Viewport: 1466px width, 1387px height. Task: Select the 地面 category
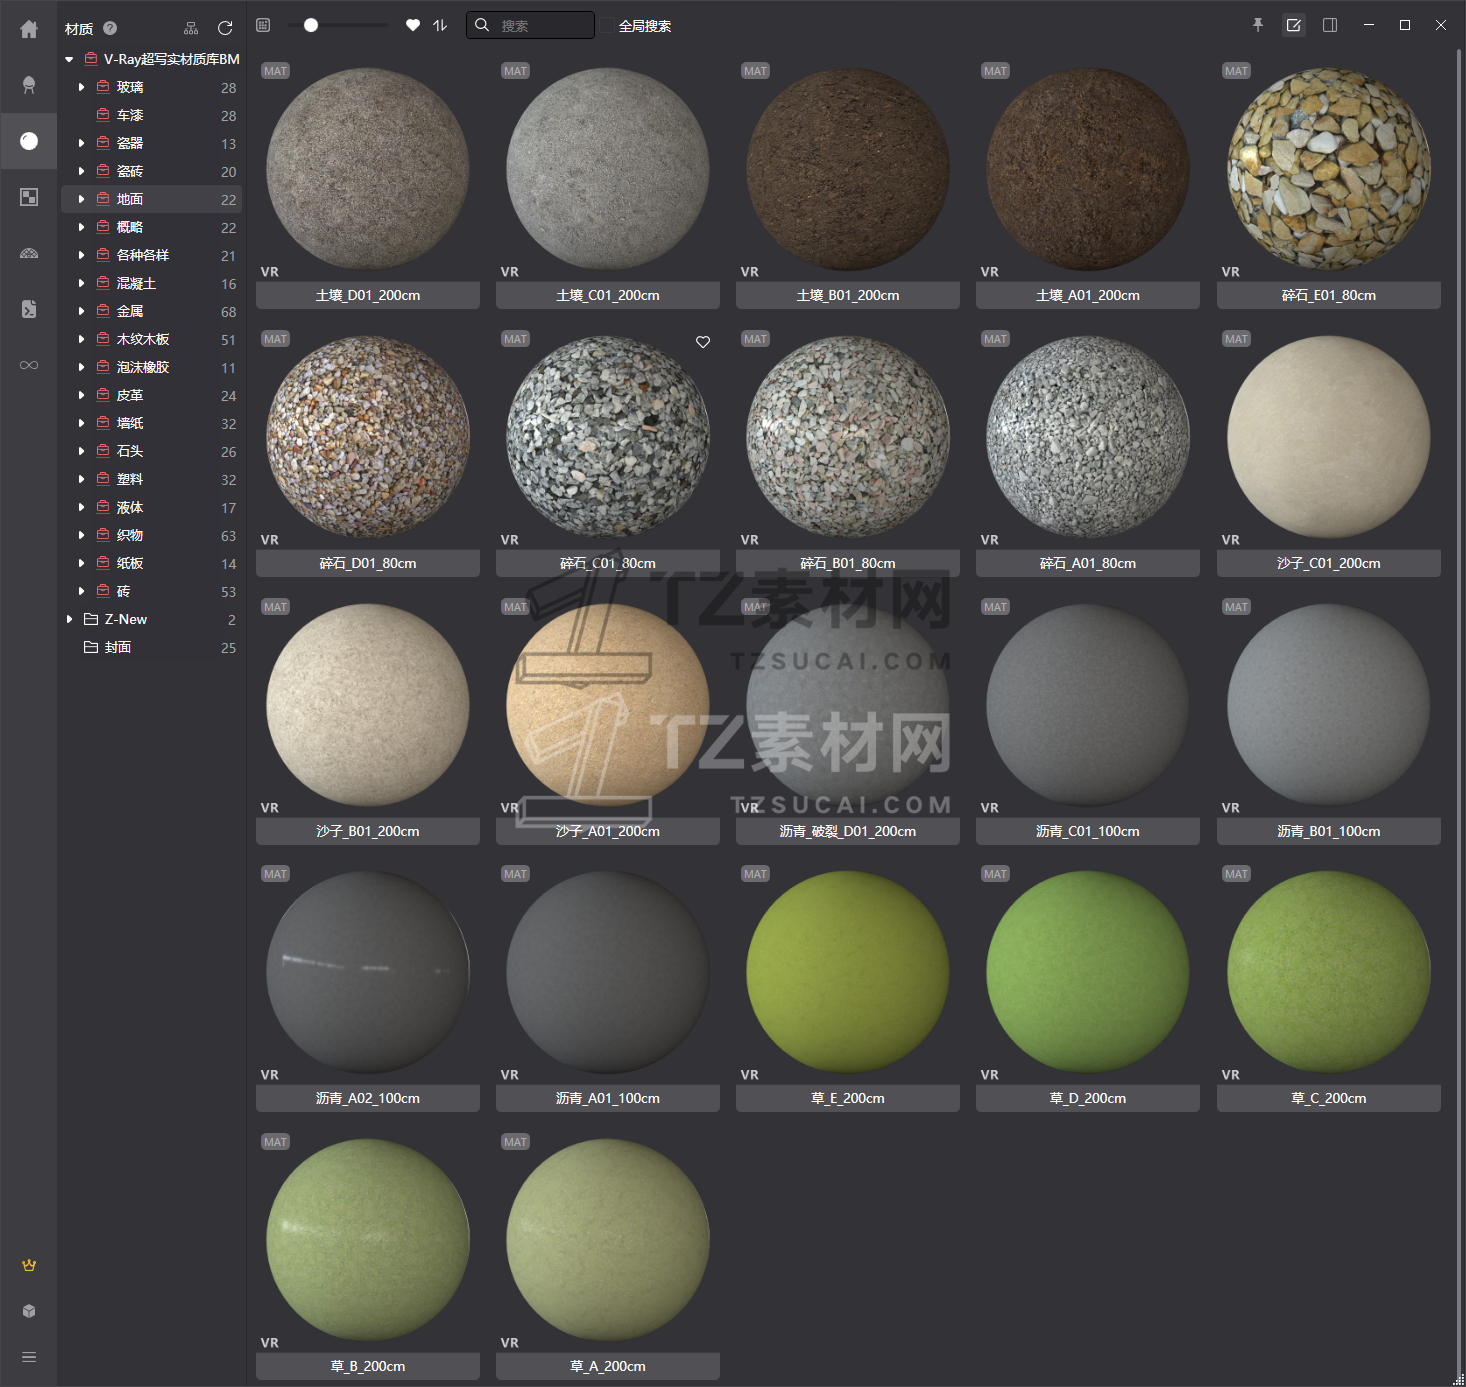(x=151, y=199)
